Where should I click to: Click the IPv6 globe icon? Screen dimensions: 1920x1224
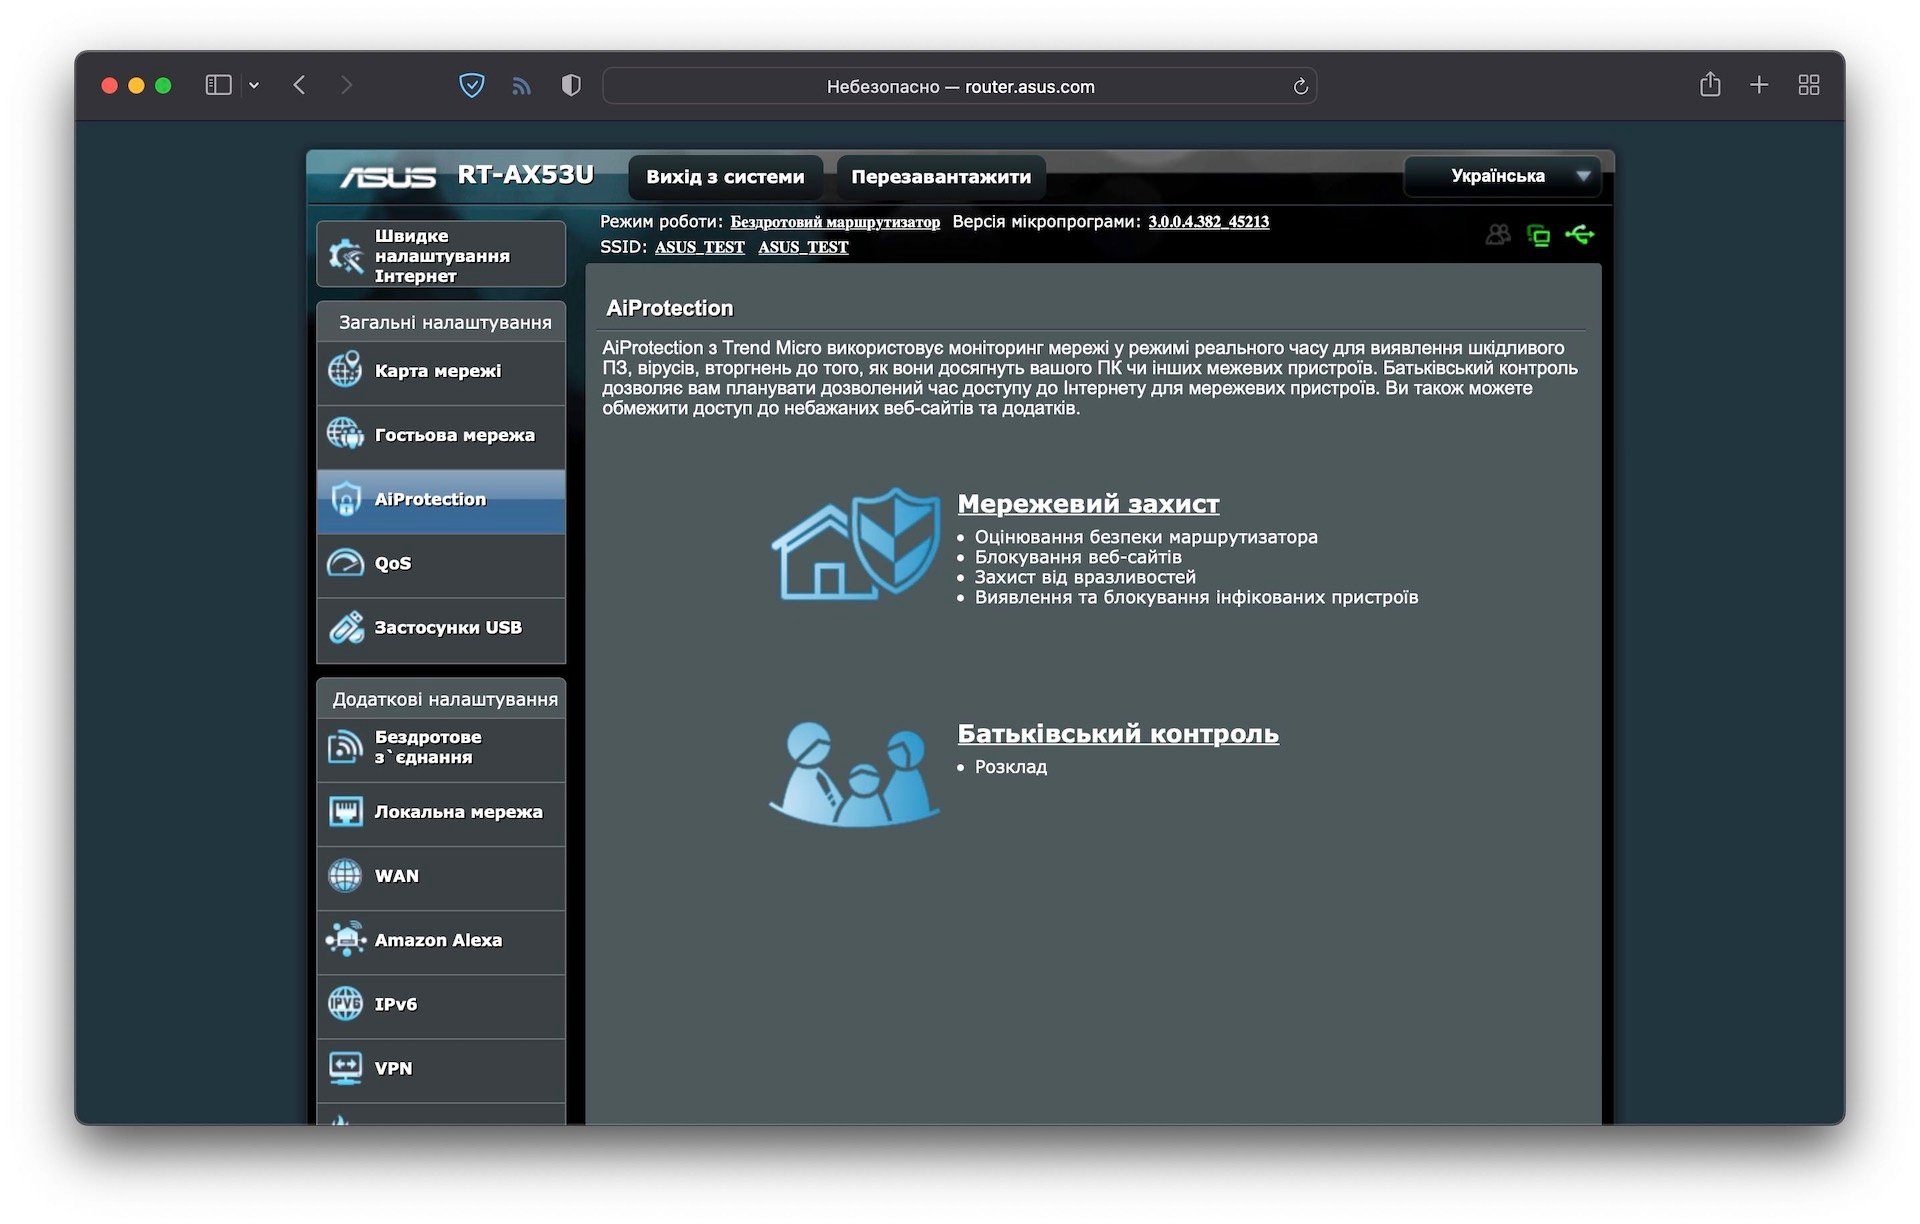345,1003
